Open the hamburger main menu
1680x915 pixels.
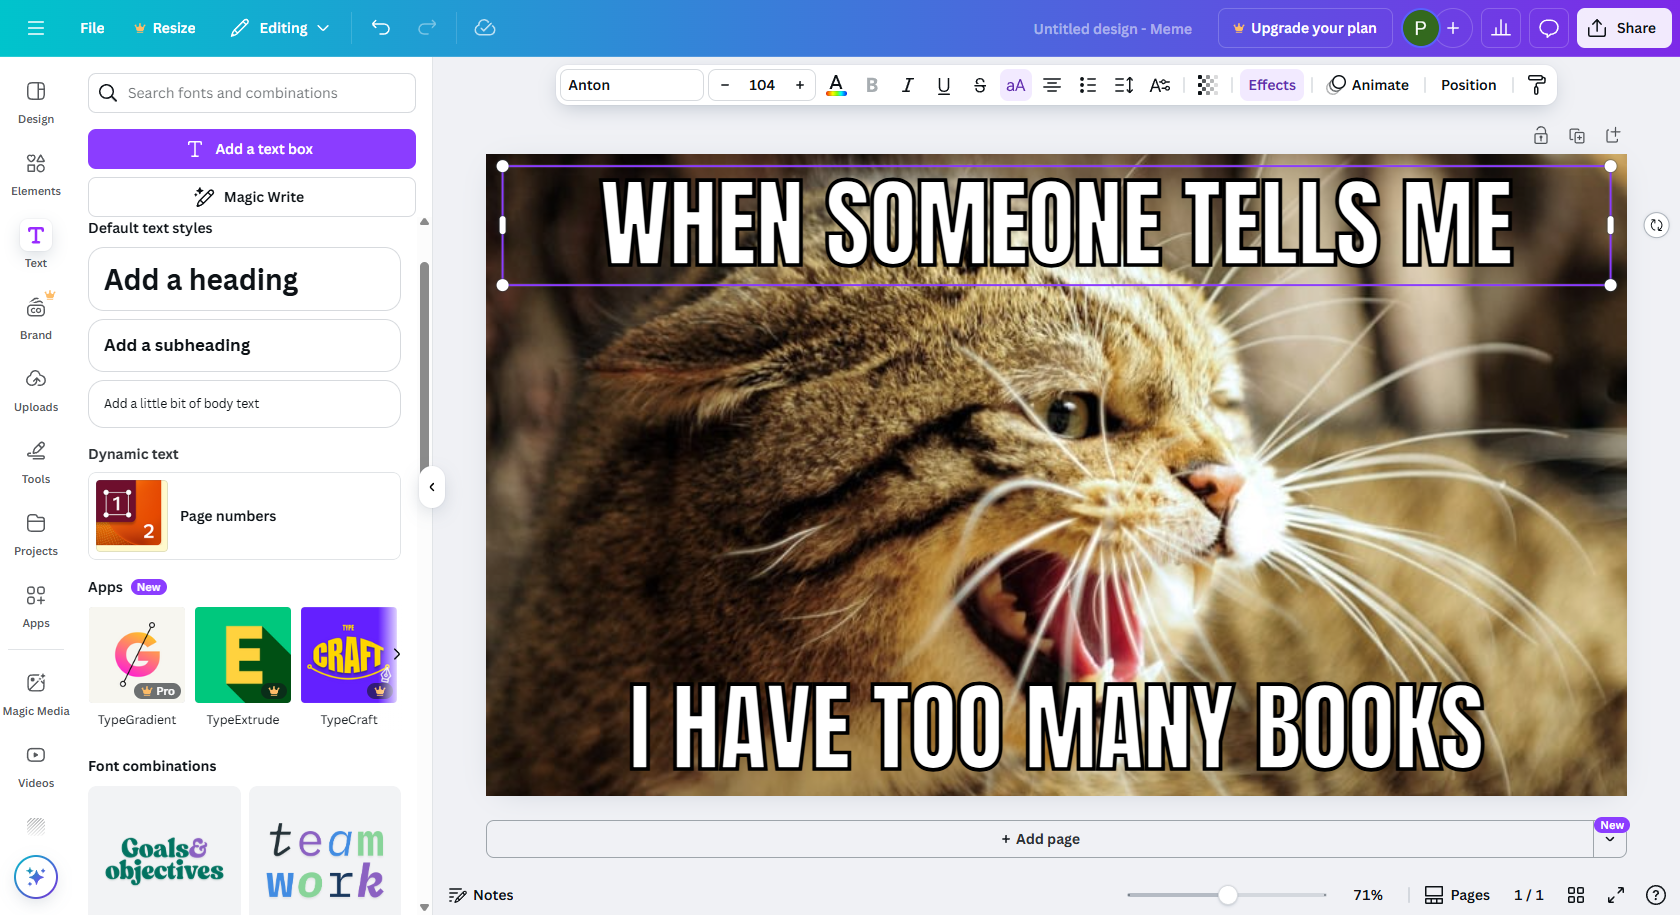[x=36, y=28]
